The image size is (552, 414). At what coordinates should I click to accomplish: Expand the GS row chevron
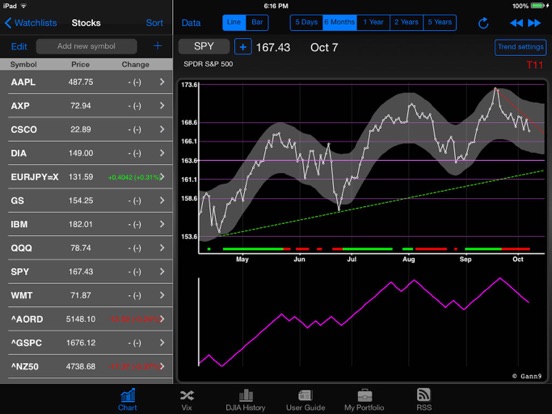[x=162, y=200]
